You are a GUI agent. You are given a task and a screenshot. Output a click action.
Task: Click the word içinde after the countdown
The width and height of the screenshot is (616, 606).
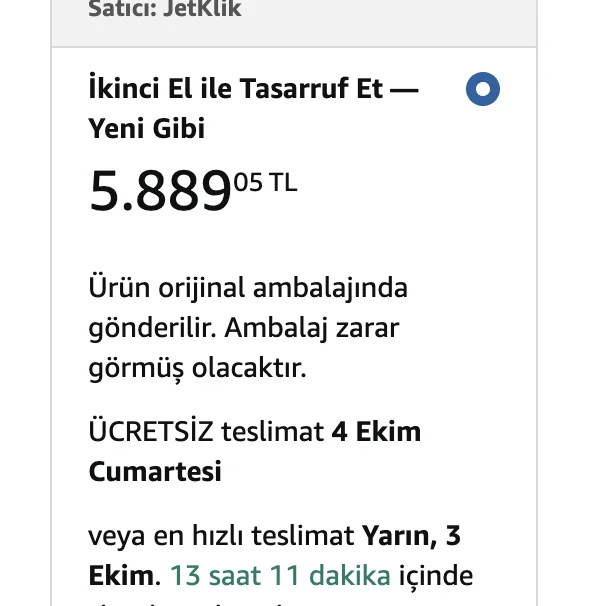coord(435,577)
